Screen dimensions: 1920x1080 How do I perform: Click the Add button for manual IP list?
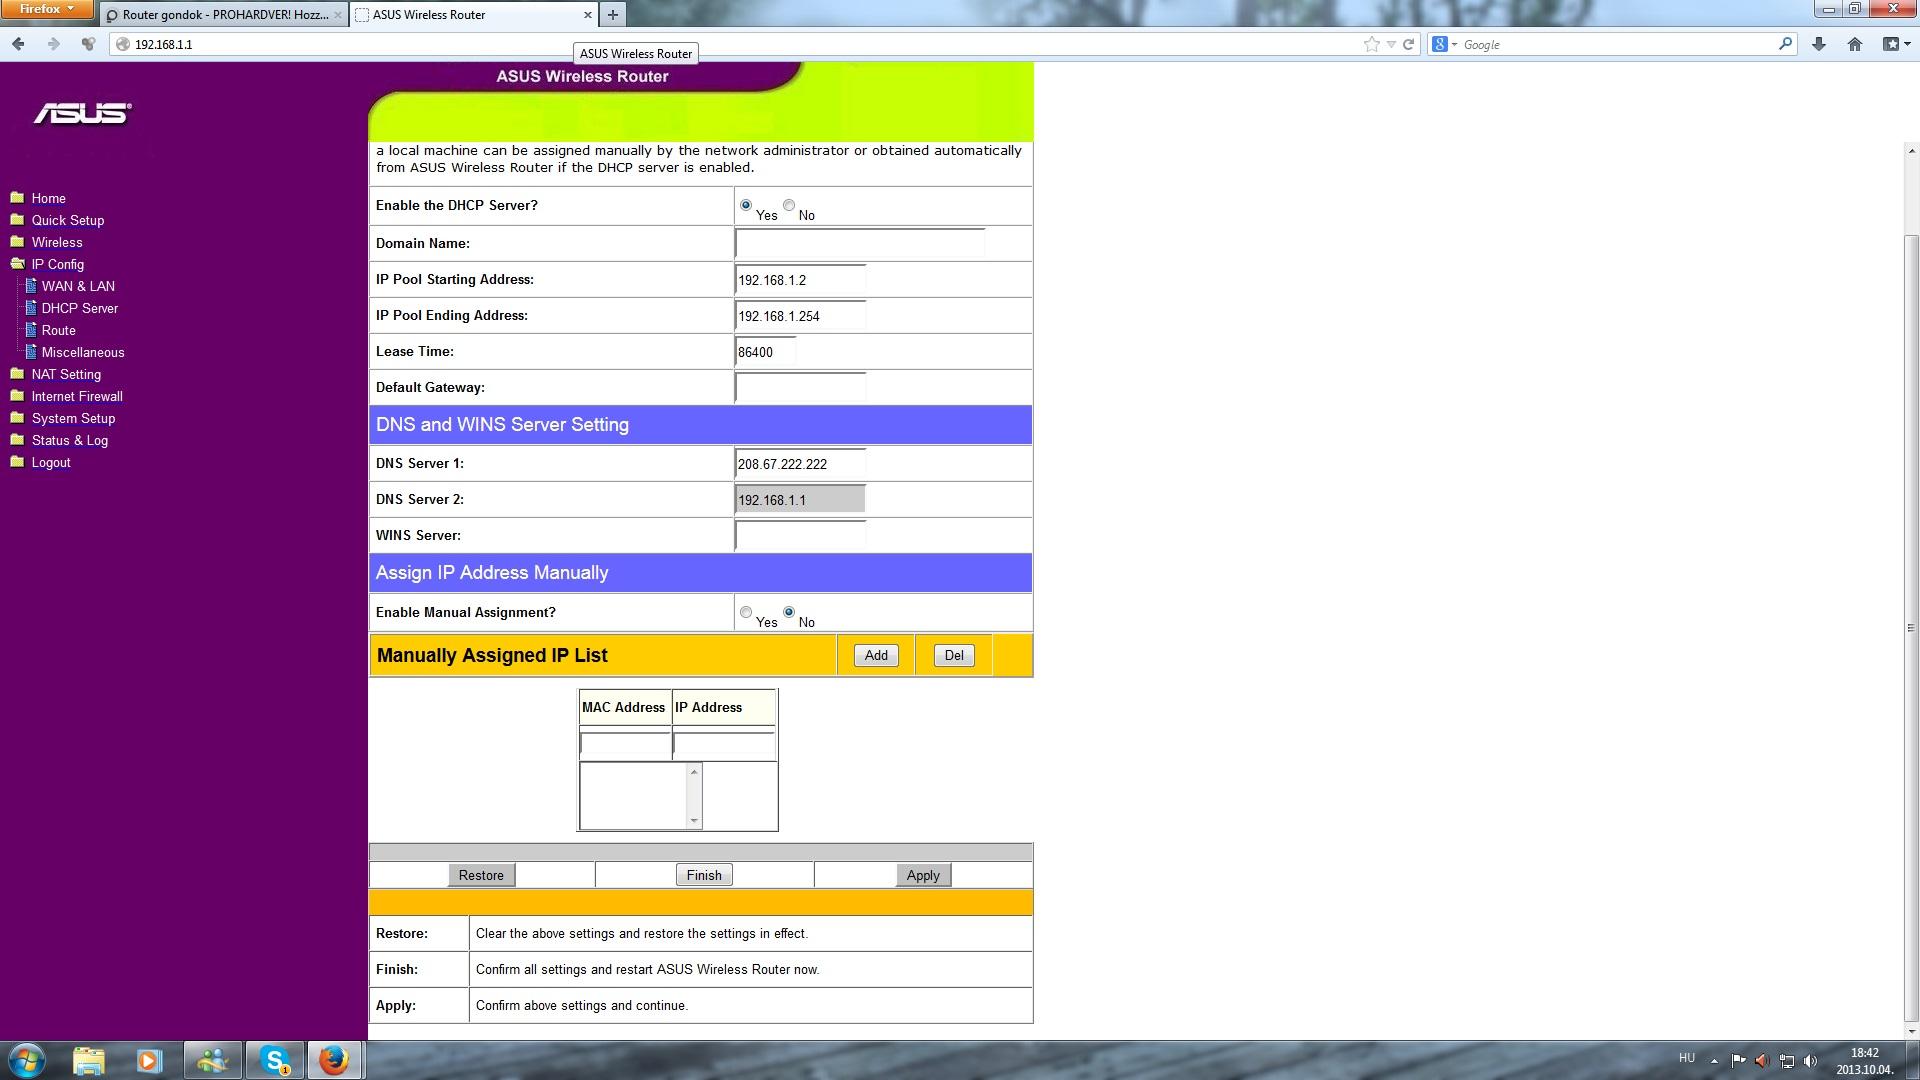(x=876, y=655)
